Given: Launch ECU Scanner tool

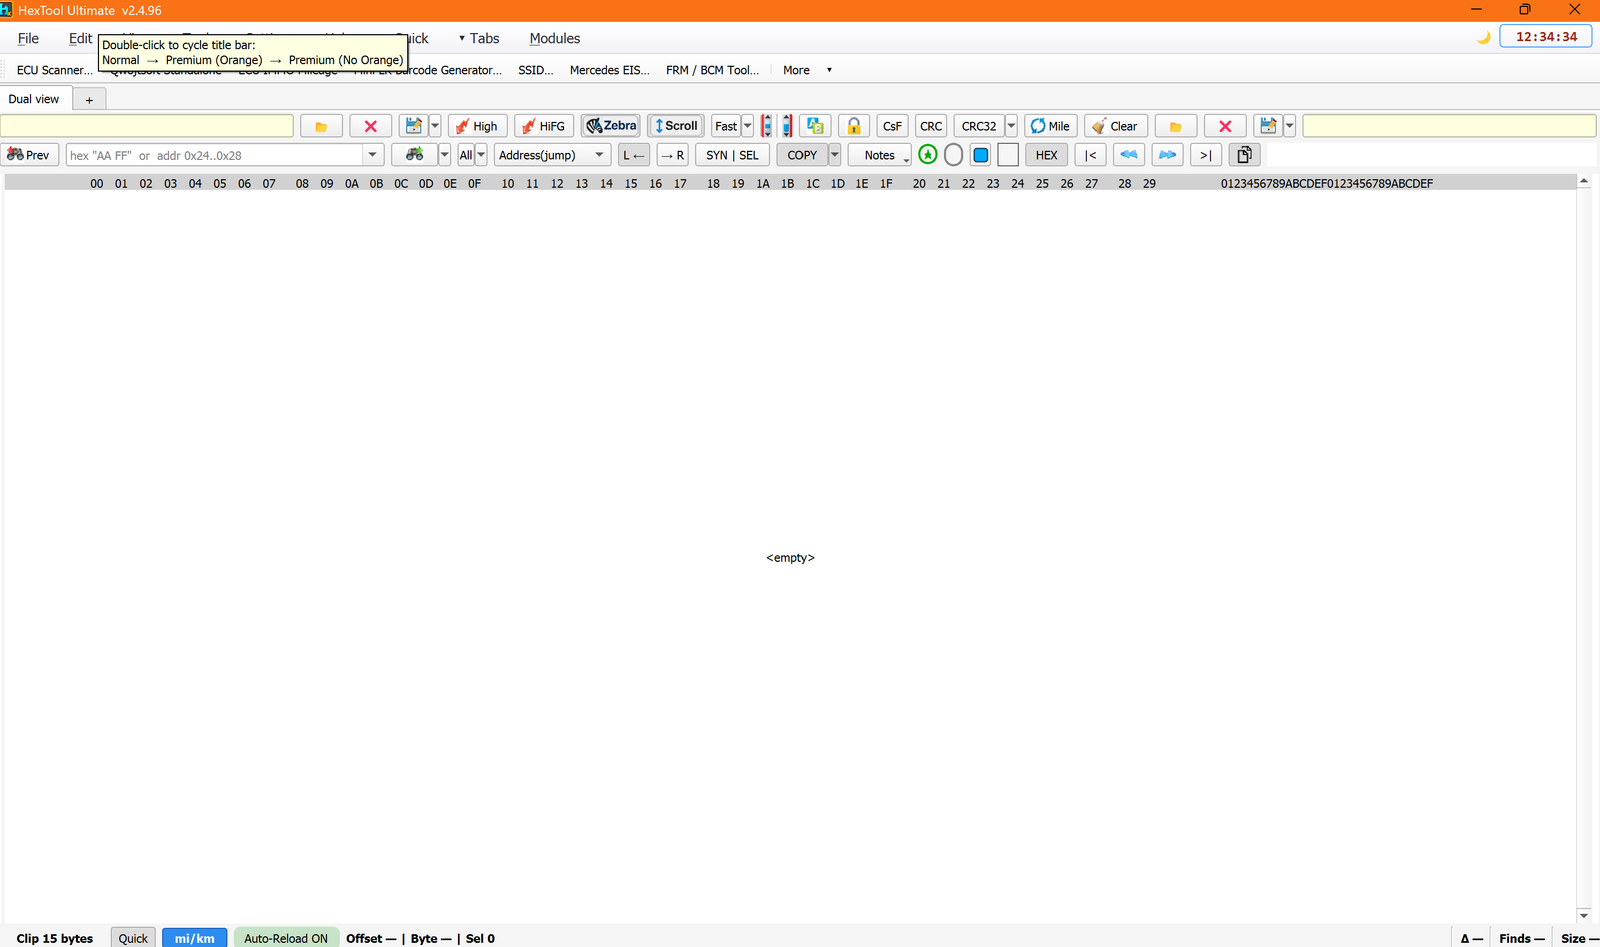Looking at the screenshot, I should [x=54, y=70].
